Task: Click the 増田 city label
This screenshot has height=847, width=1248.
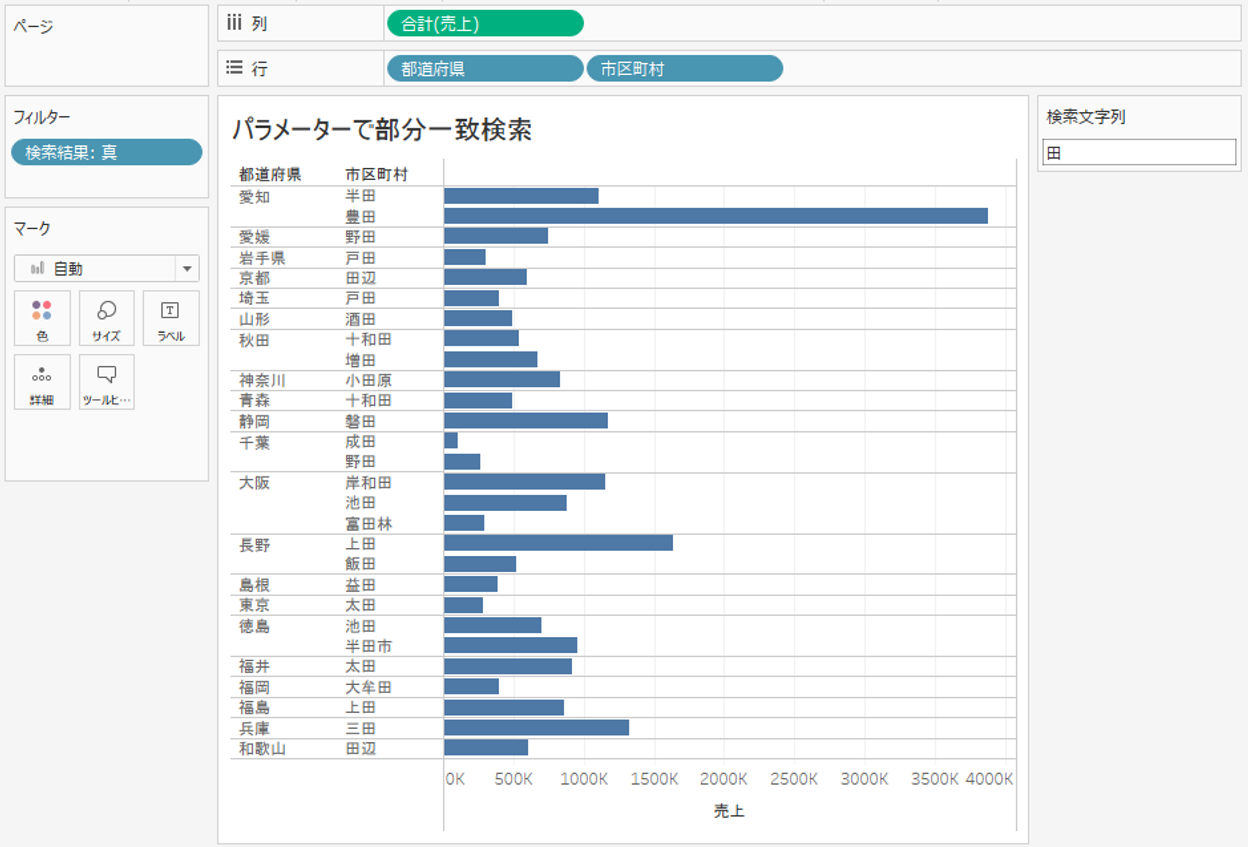Action: pyautogui.click(x=361, y=359)
